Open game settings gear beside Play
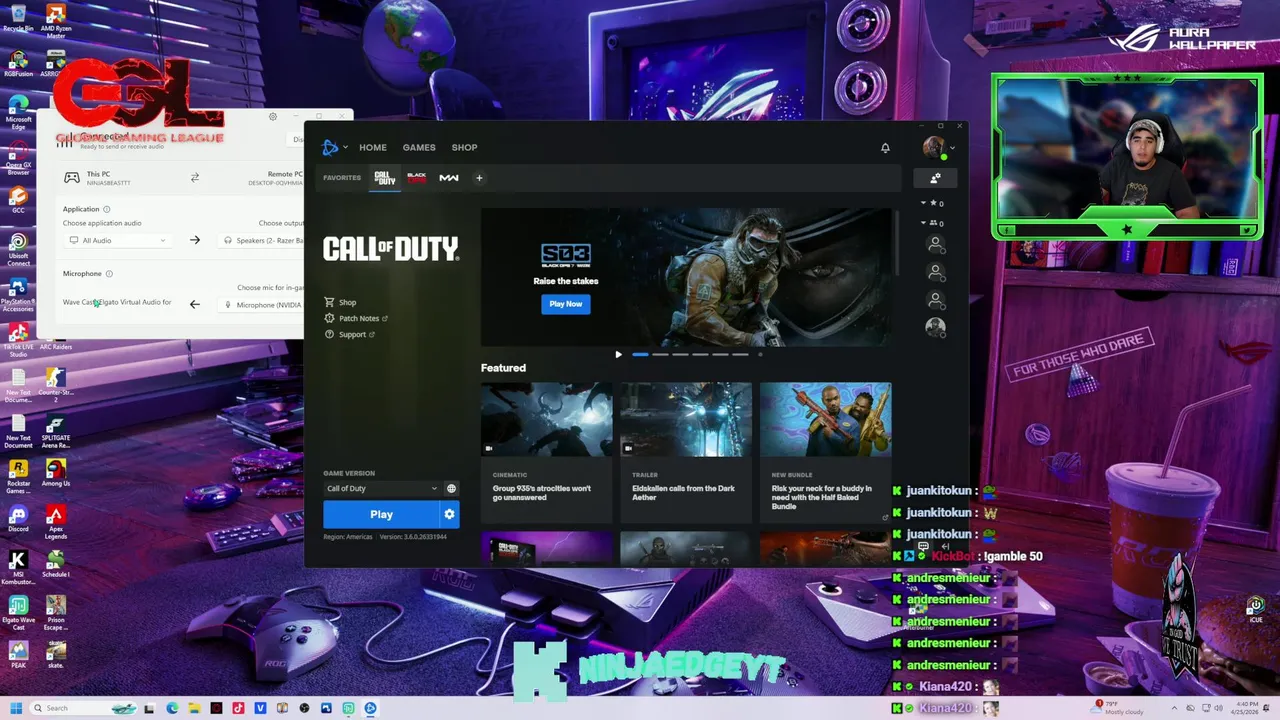This screenshot has height=720, width=1280. tap(449, 514)
